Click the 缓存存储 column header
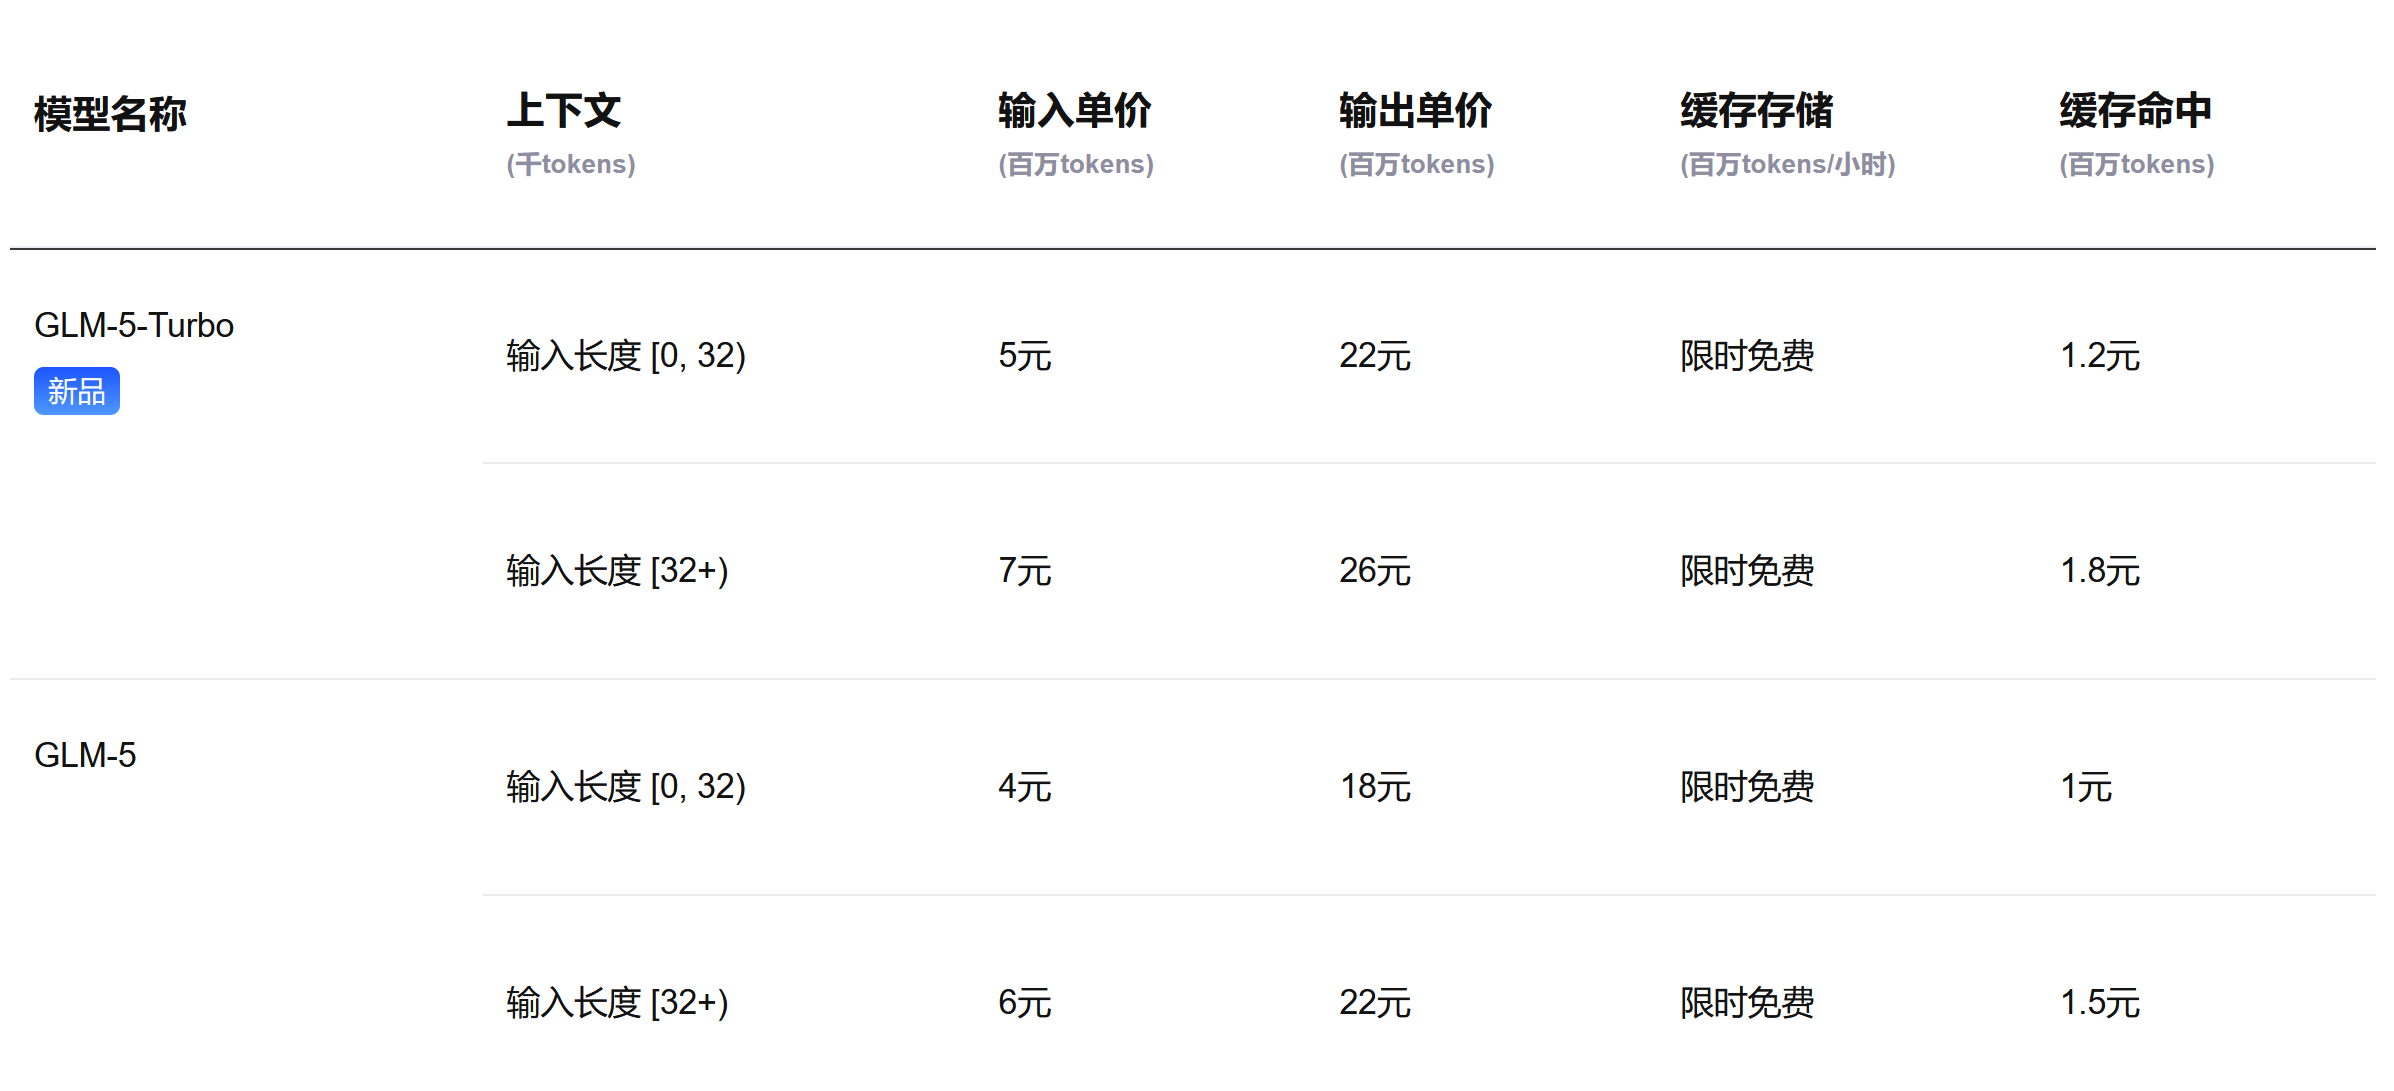This screenshot has height=1091, width=2394. pos(1757,111)
